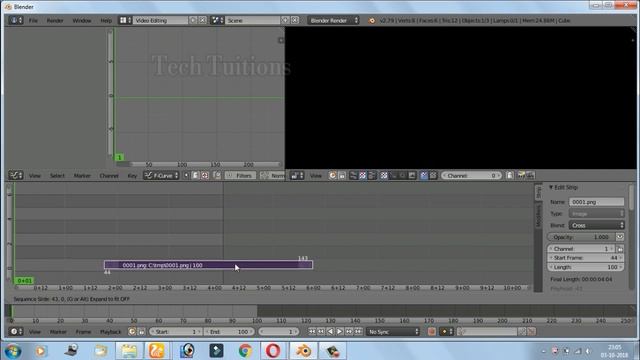The image size is (640, 360).
Task: Click the blue-highlighted checker icon in sequencer header
Action: (424, 176)
